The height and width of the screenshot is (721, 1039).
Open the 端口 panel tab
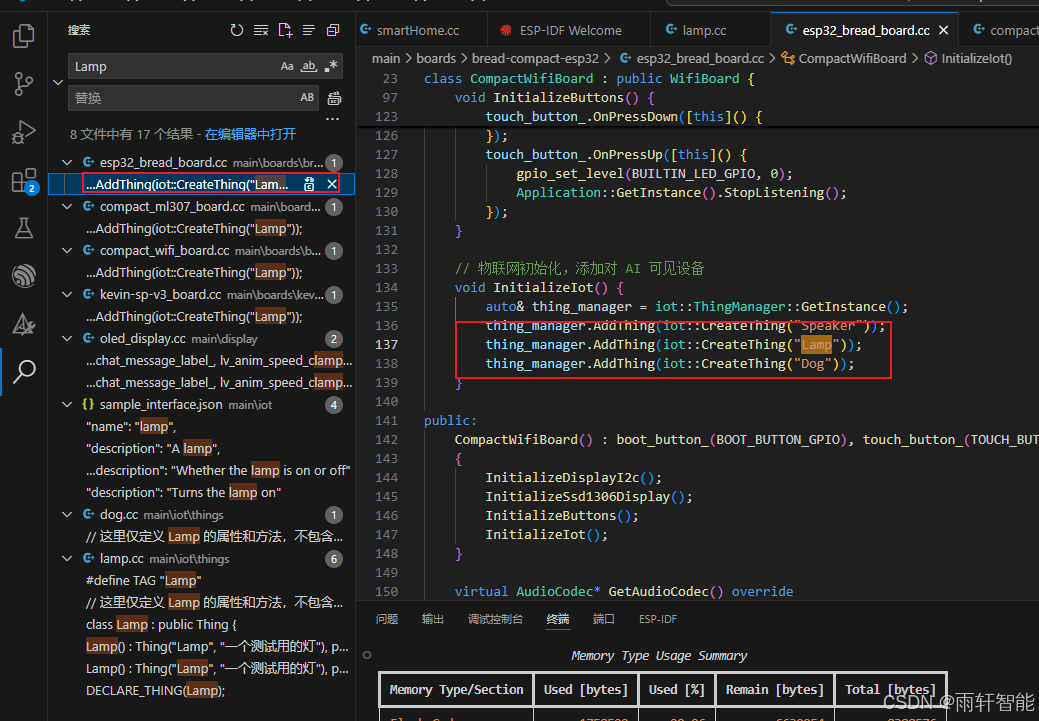(x=604, y=619)
